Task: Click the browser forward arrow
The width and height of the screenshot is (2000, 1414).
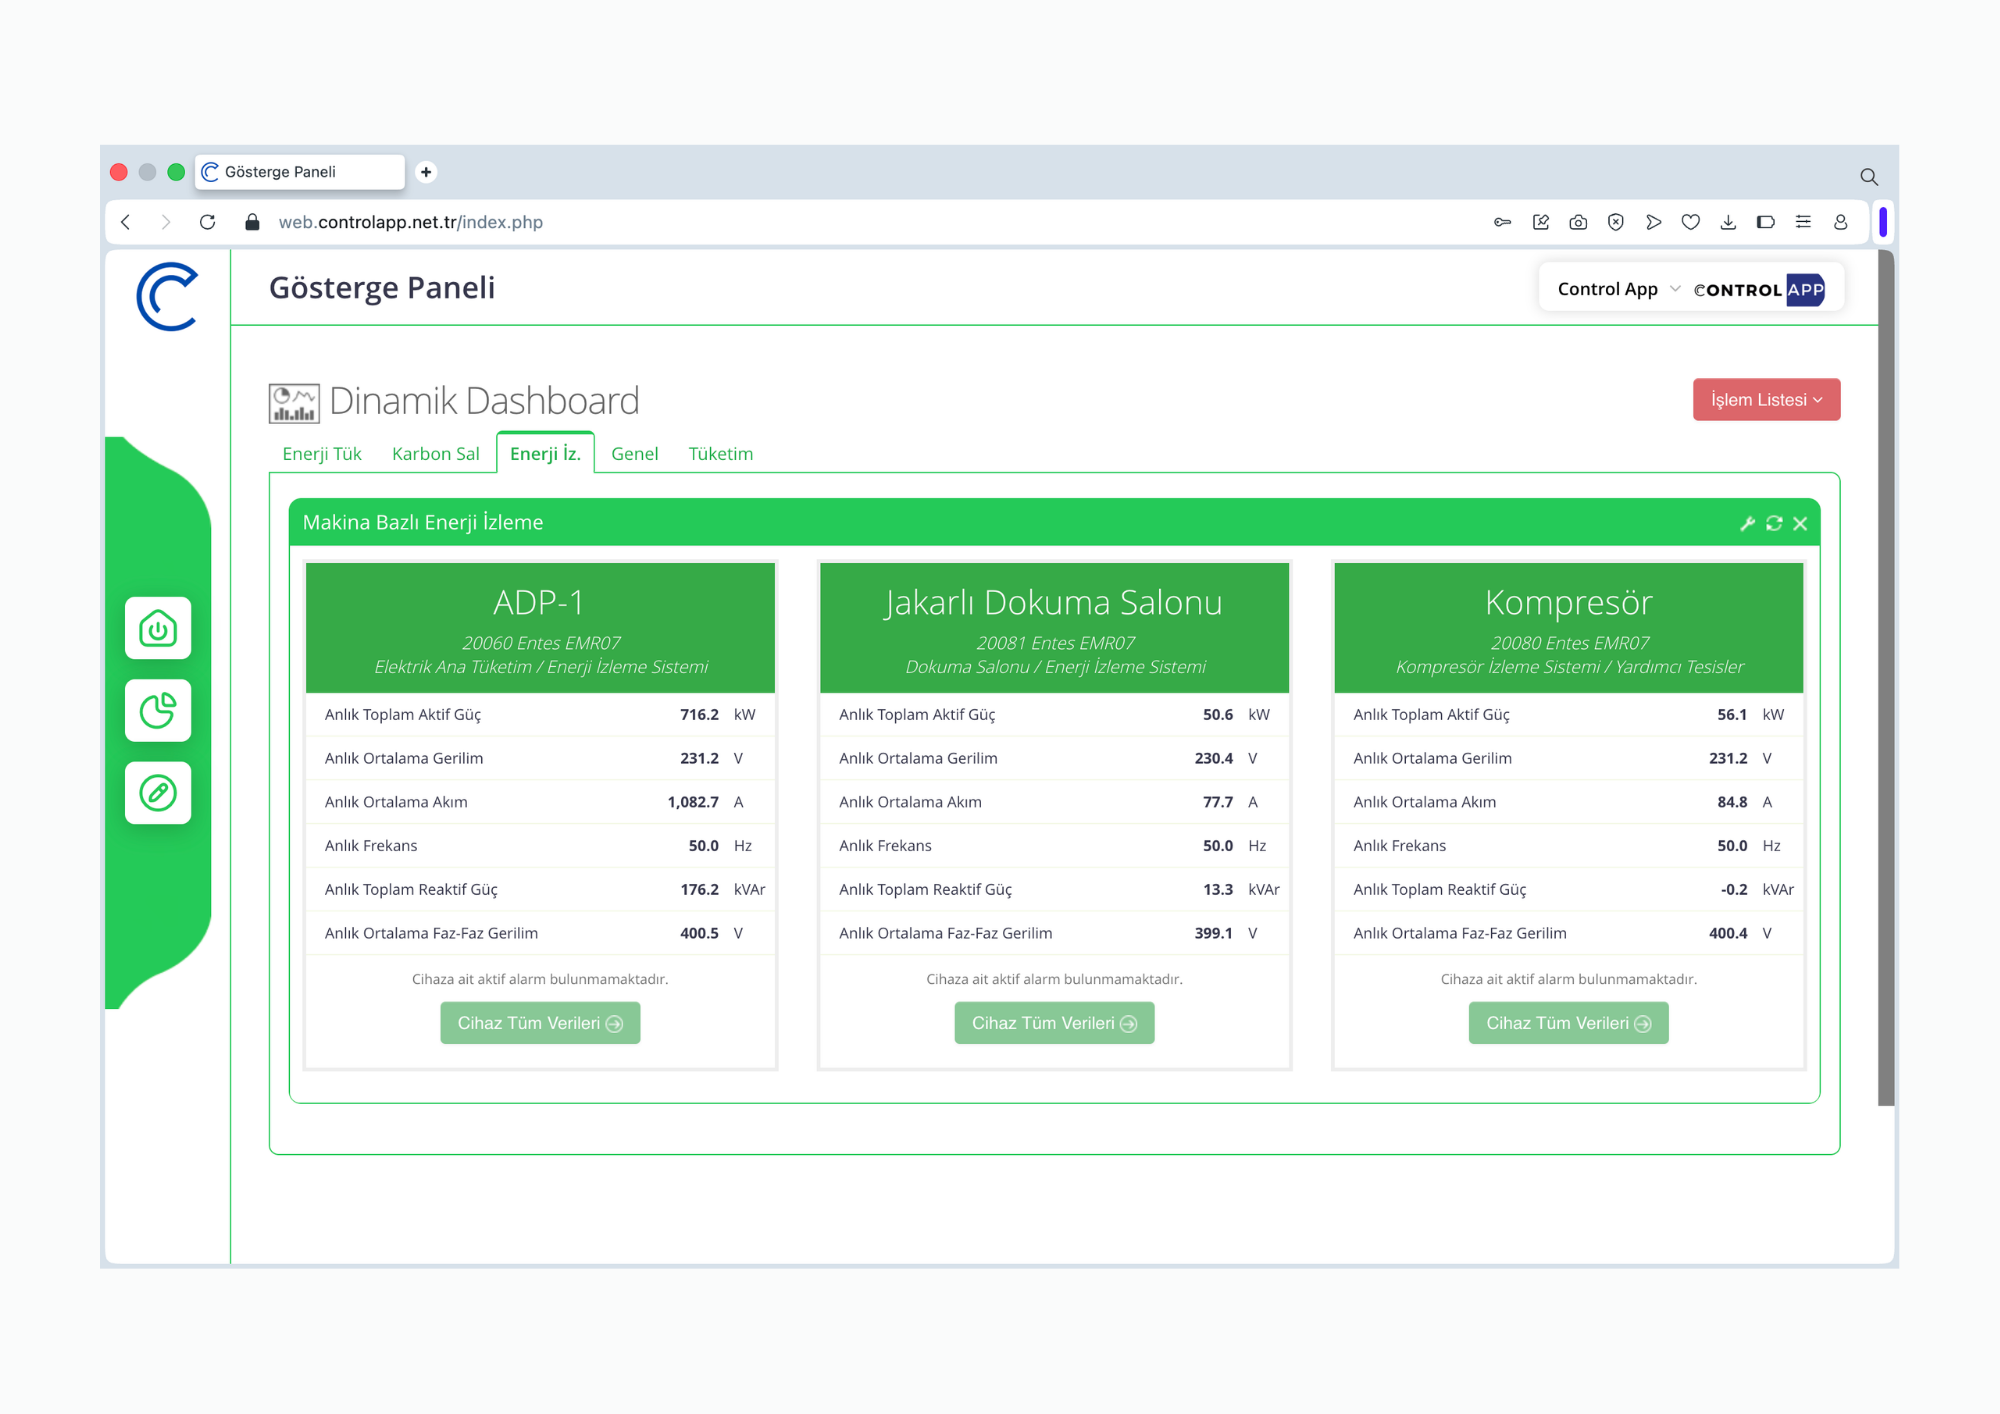Action: 166,222
